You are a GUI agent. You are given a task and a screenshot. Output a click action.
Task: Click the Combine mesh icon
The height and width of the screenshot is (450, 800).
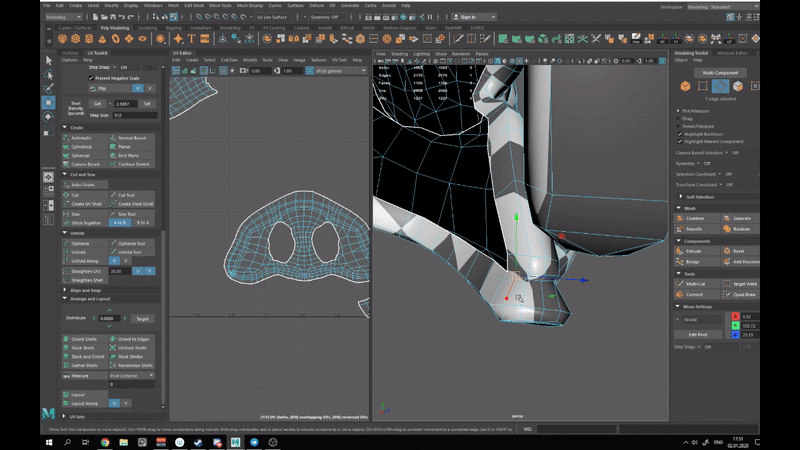coord(680,218)
